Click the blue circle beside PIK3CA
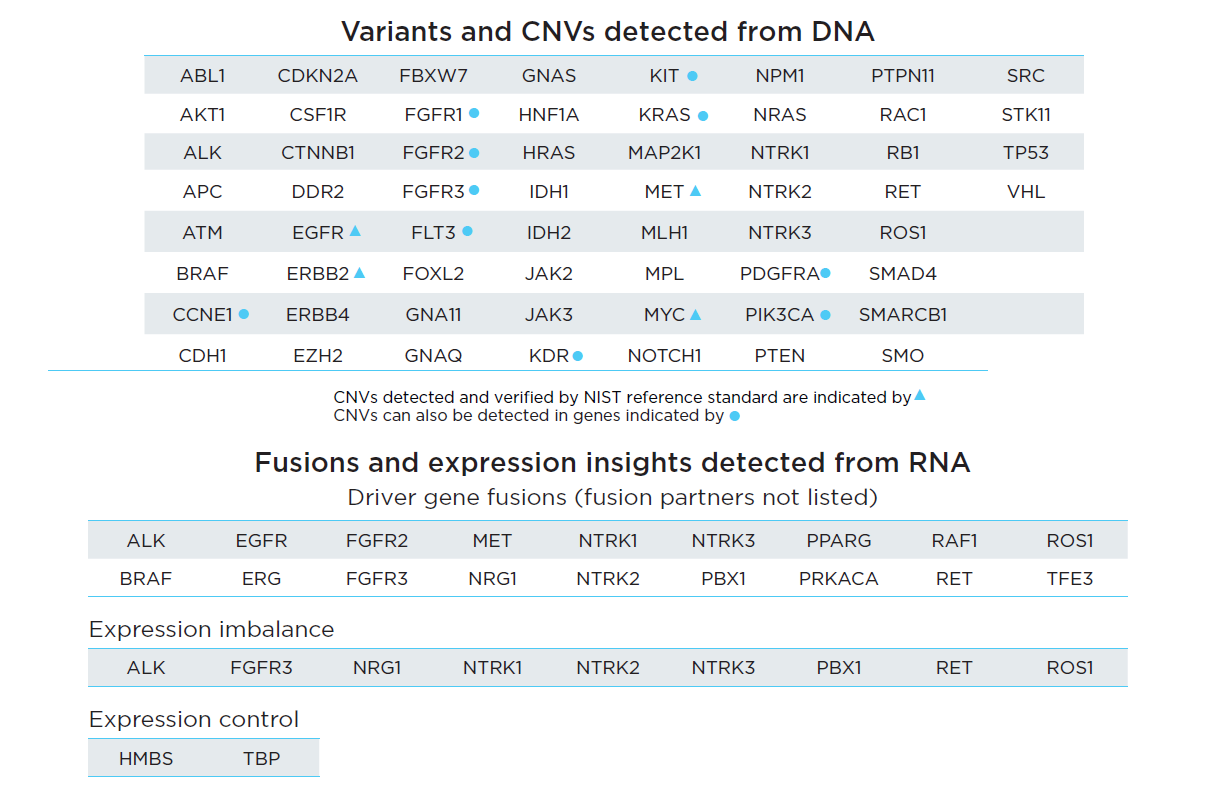The image size is (1221, 795). pyautogui.click(x=825, y=315)
